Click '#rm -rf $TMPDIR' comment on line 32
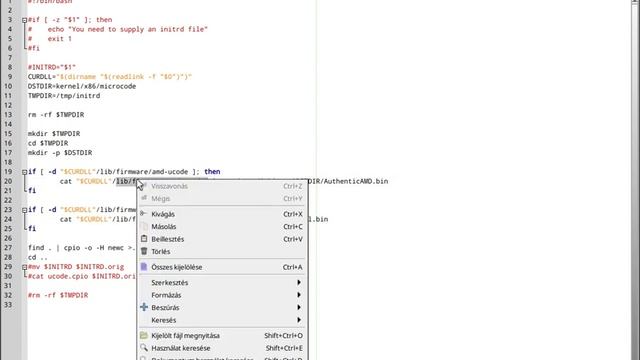The width and height of the screenshot is (640, 360). tap(58, 295)
